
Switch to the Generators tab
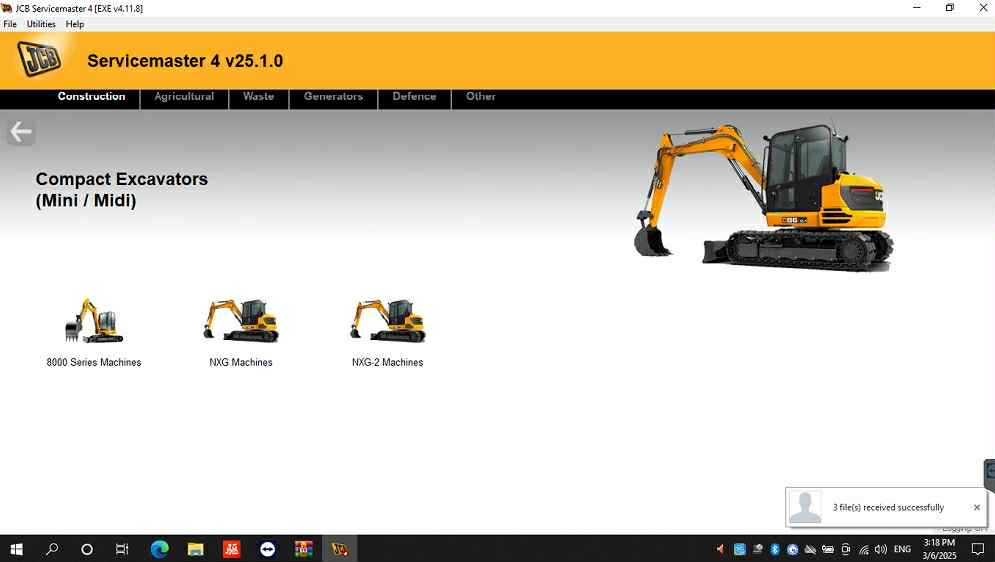333,96
